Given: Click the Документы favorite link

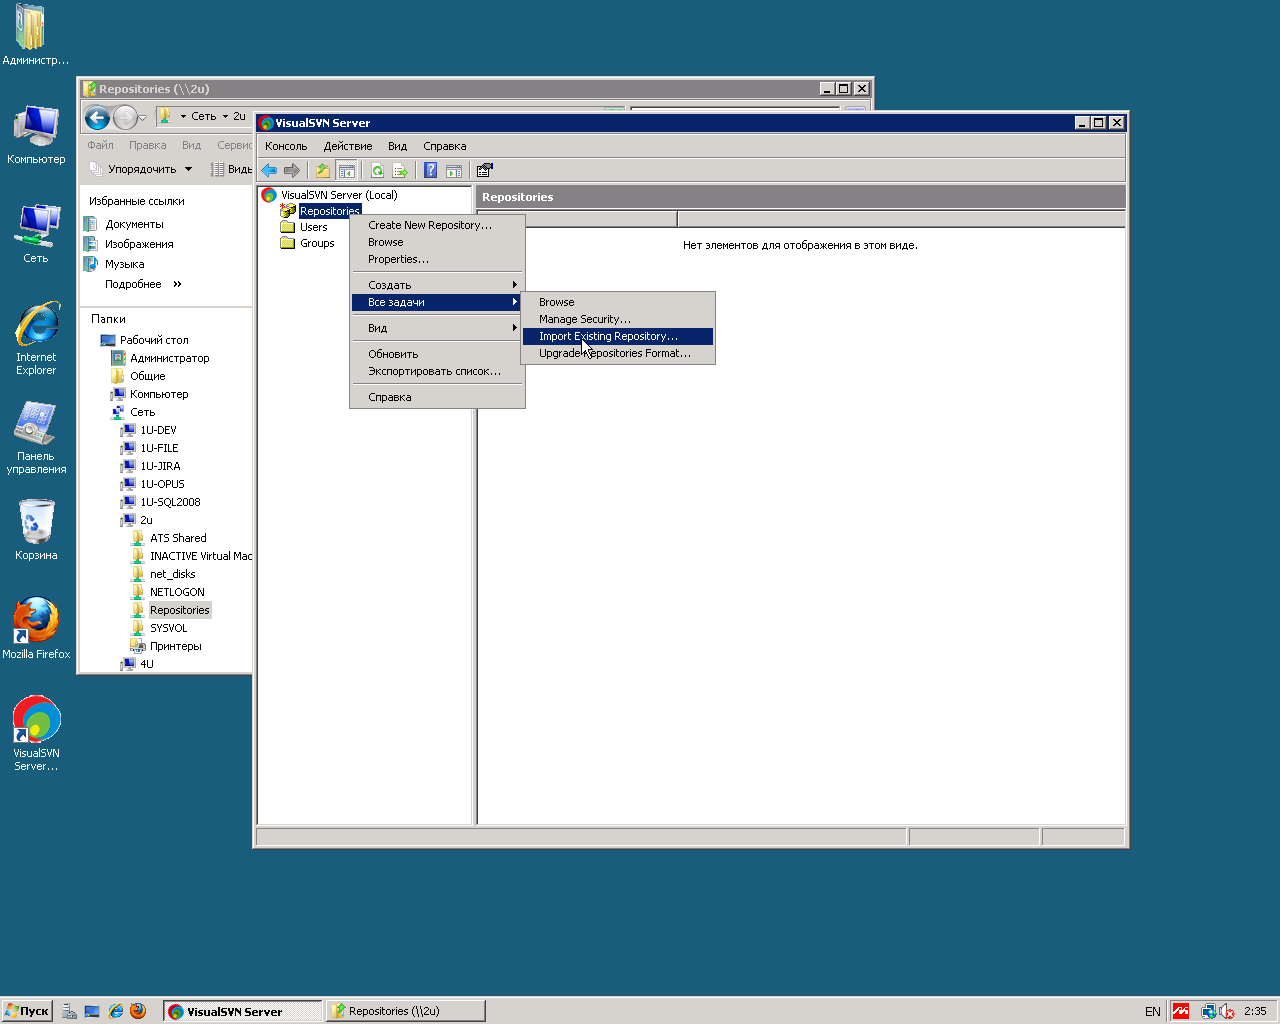Looking at the screenshot, I should pos(134,224).
